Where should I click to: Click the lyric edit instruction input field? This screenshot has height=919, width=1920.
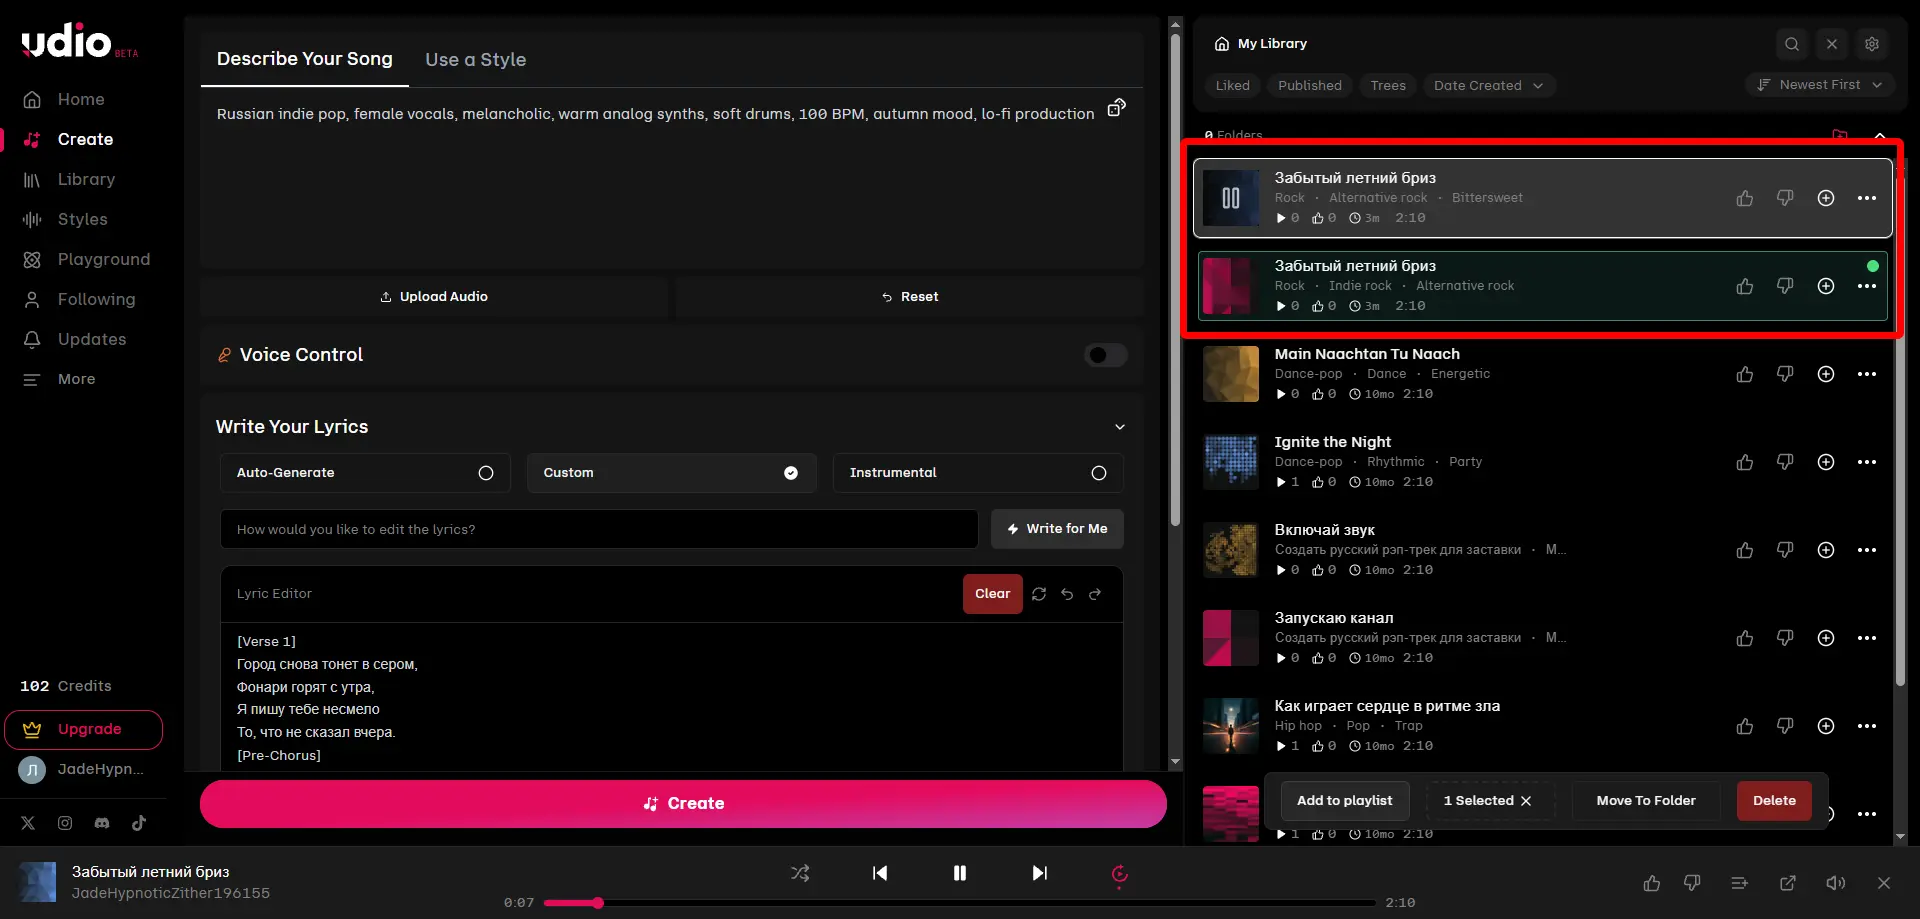click(x=599, y=529)
